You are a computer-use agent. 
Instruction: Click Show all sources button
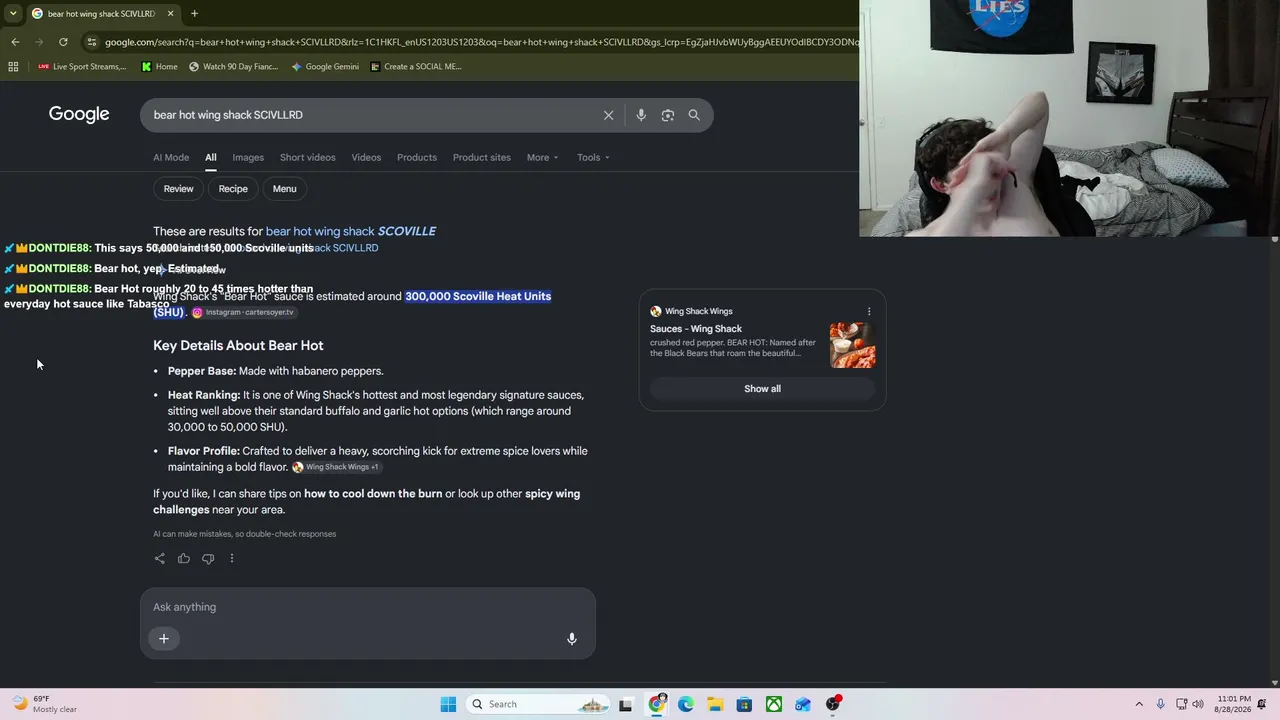(762, 389)
